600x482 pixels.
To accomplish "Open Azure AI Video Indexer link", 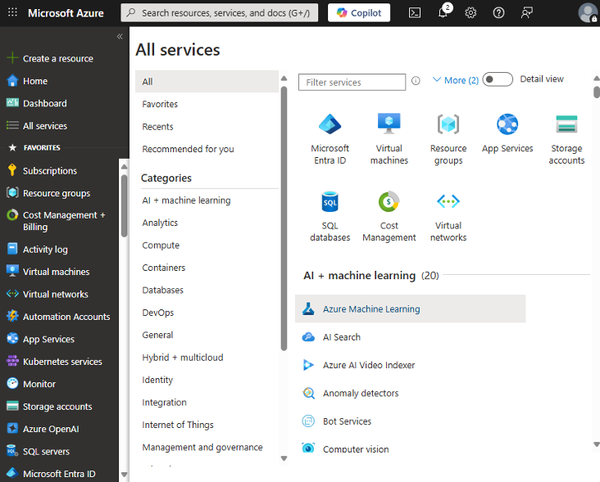I will pos(368,365).
